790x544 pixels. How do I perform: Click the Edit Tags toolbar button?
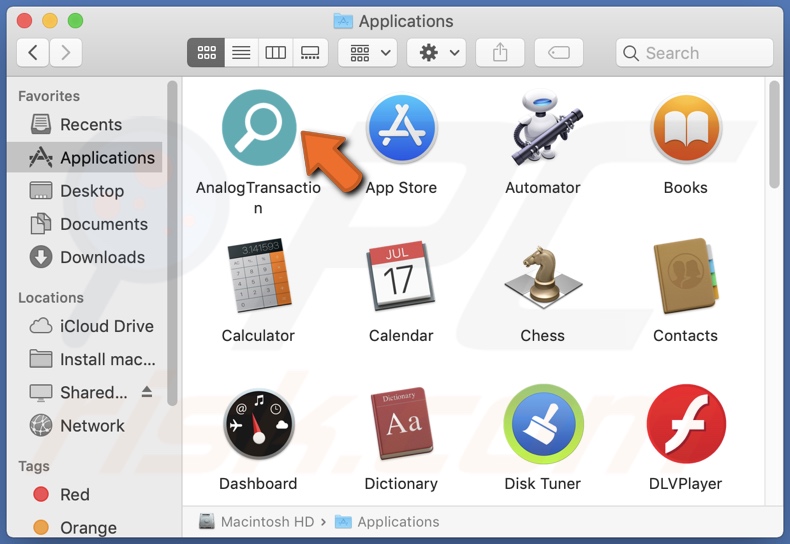pyautogui.click(x=559, y=52)
